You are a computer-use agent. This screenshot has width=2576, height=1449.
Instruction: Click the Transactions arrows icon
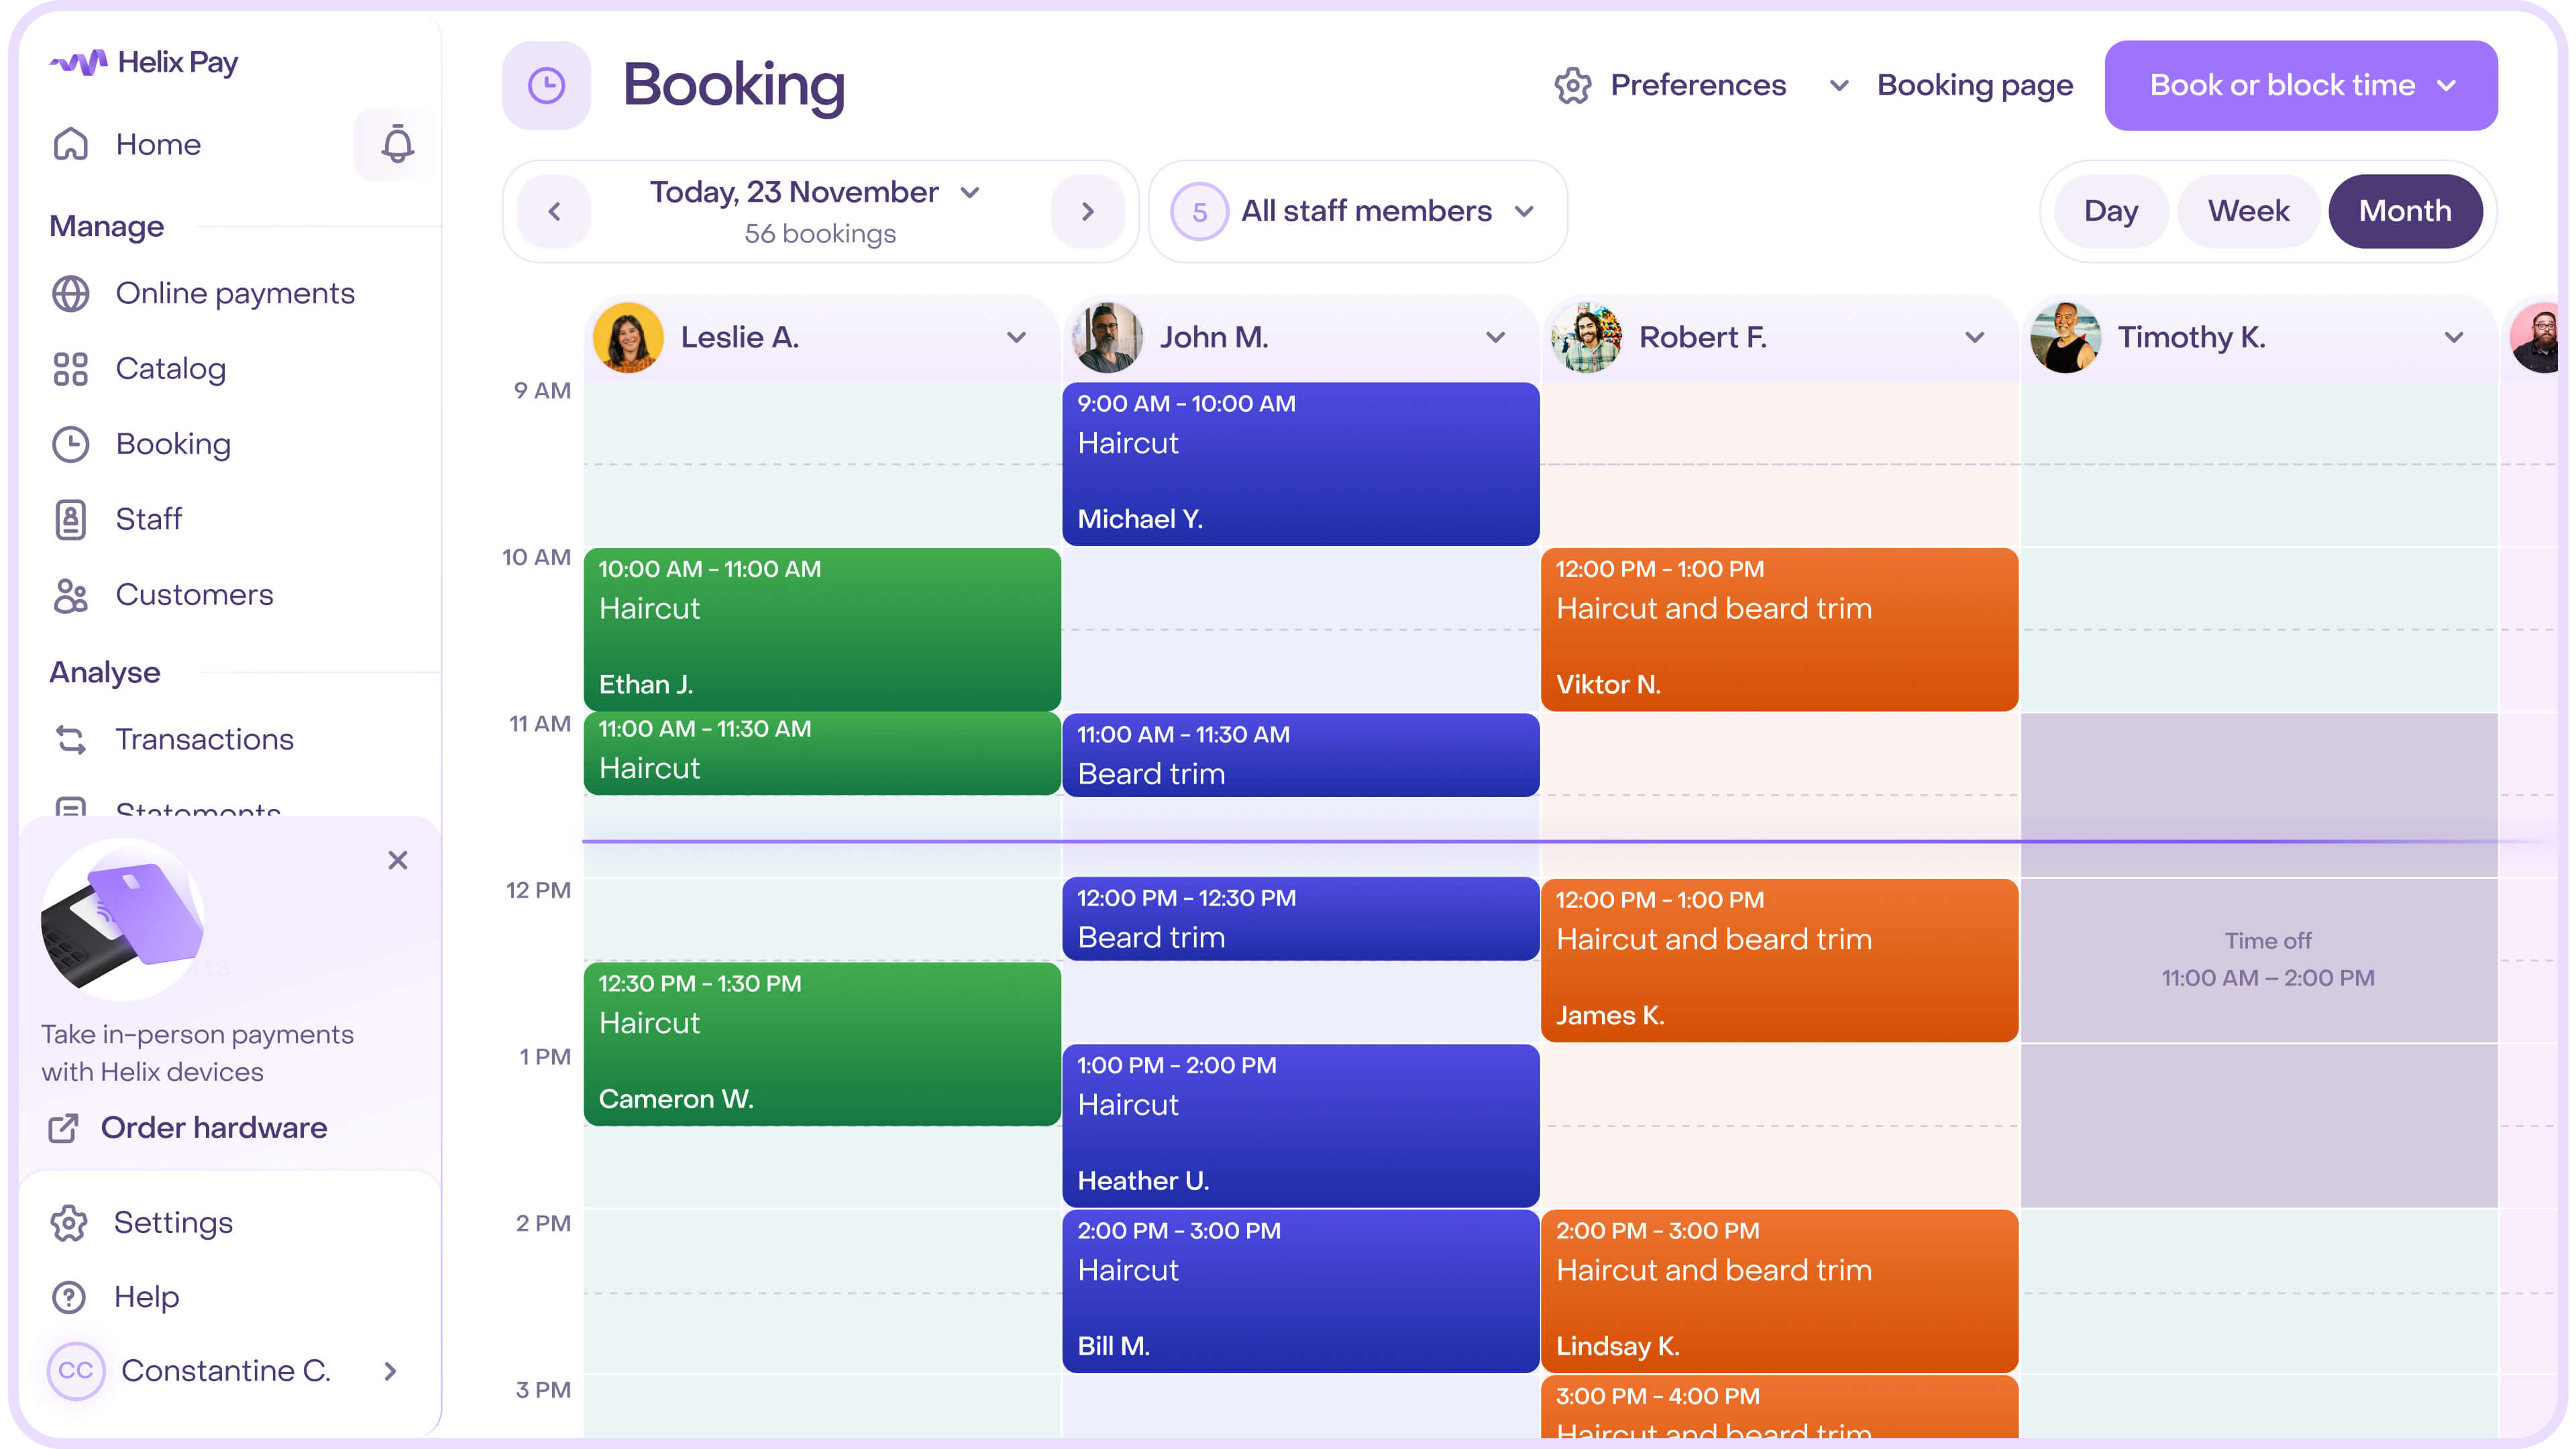click(x=71, y=739)
